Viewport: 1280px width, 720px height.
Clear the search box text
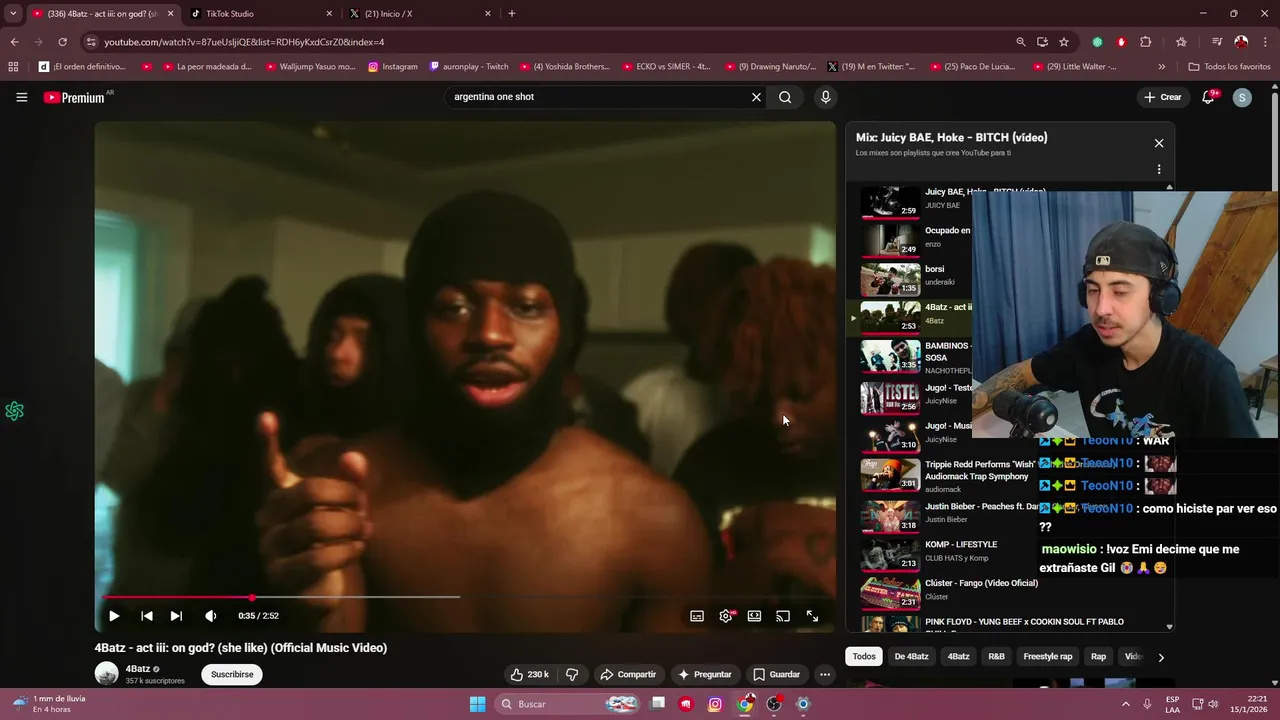[756, 97]
